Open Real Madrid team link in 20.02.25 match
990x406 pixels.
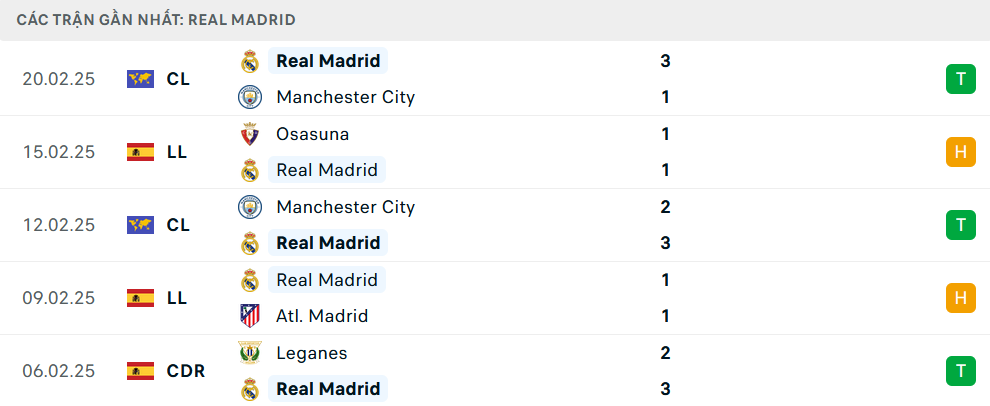328,61
